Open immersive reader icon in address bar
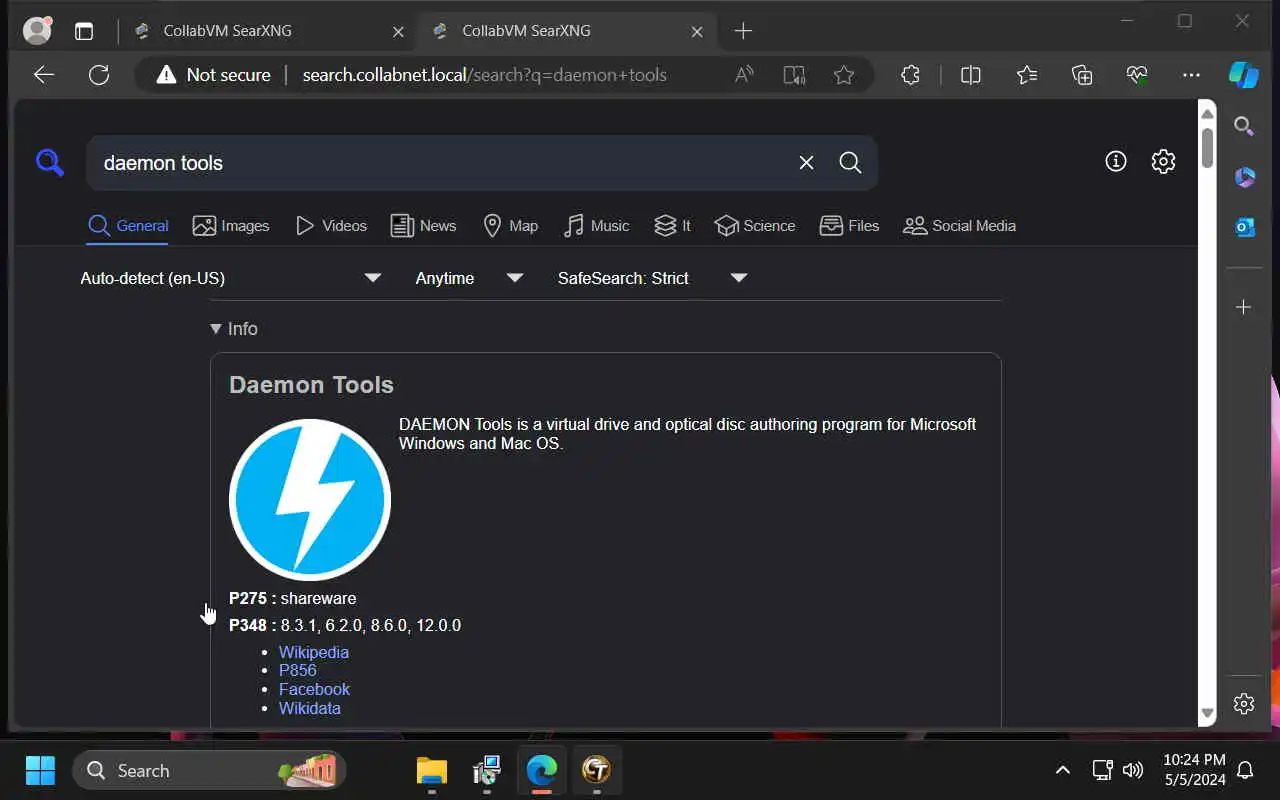The height and width of the screenshot is (800, 1280). [x=794, y=75]
